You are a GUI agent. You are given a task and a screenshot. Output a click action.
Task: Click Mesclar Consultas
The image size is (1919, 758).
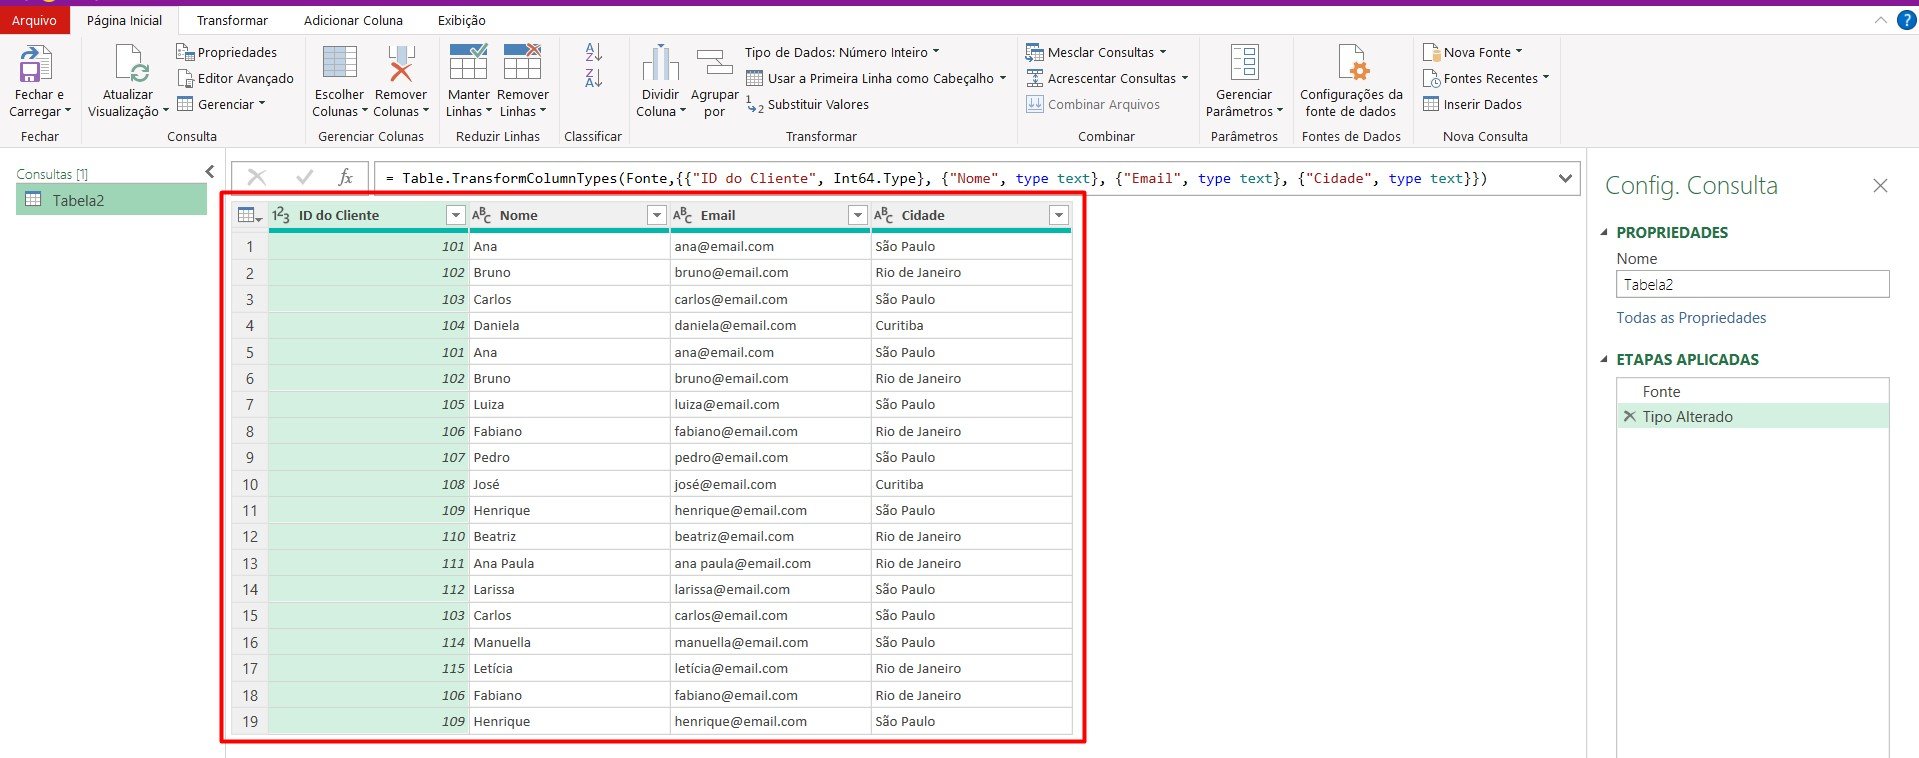tap(1096, 52)
